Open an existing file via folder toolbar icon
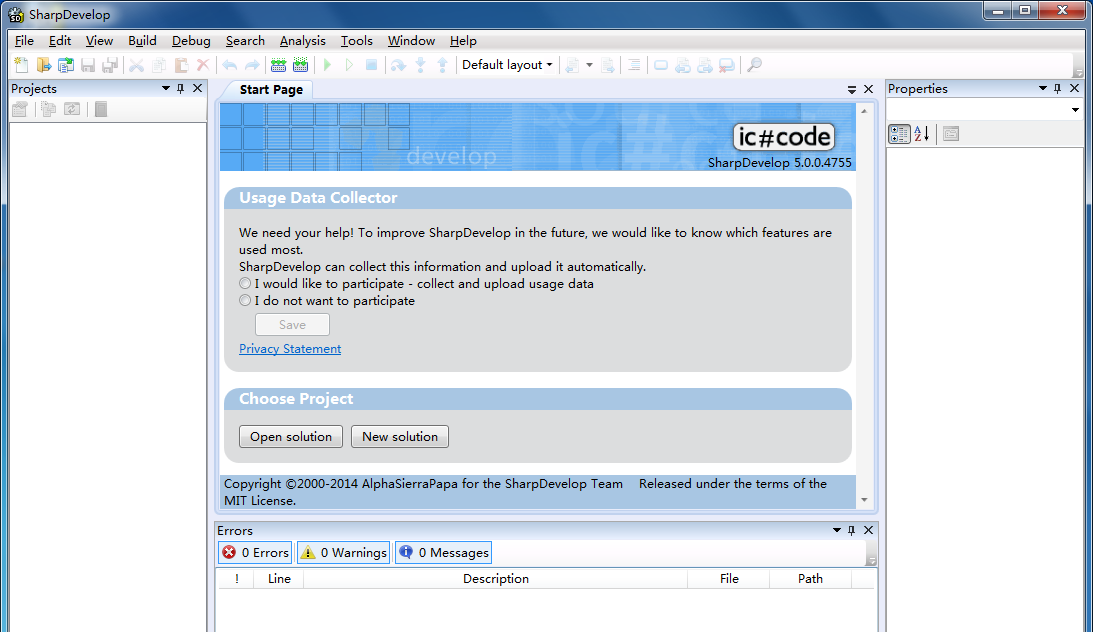1093x632 pixels. 43,64
